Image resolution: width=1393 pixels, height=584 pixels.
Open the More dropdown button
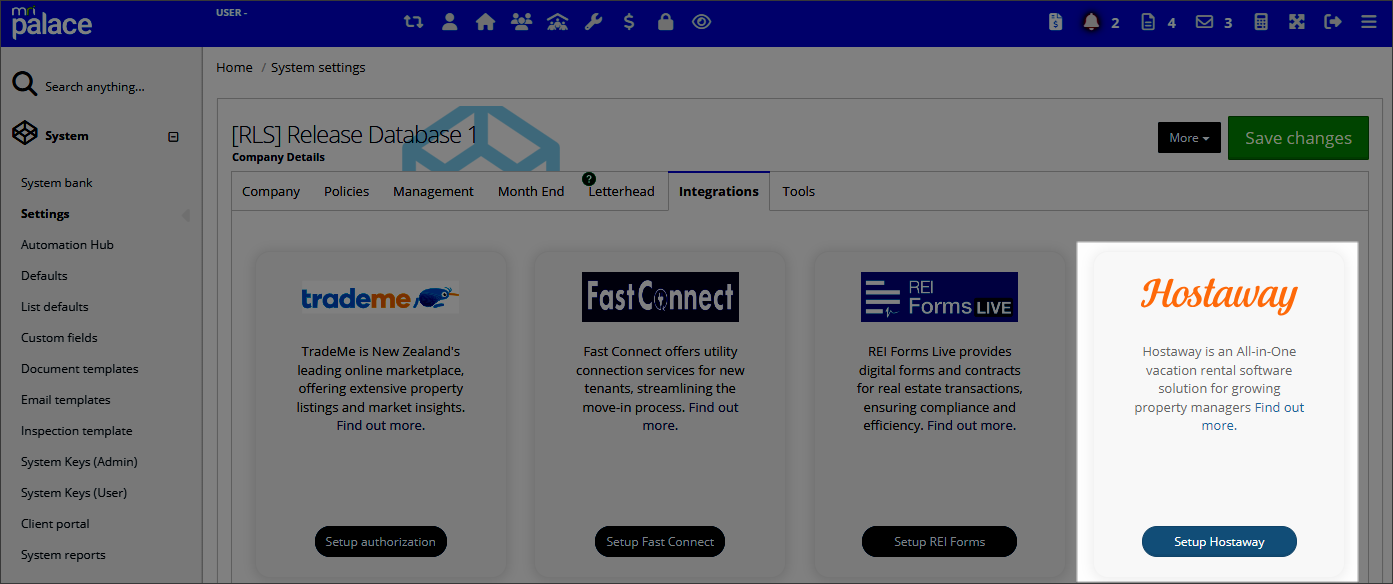[x=1189, y=138]
